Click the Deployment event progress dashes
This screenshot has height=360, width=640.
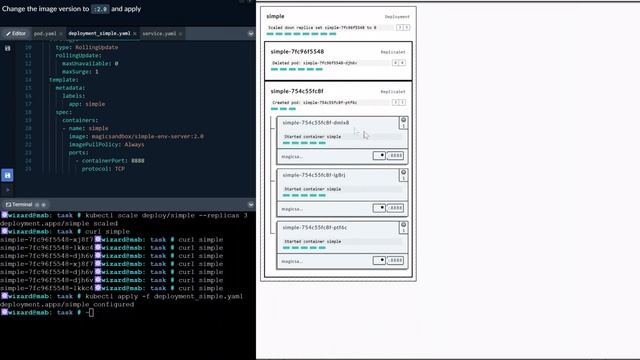(x=301, y=34)
